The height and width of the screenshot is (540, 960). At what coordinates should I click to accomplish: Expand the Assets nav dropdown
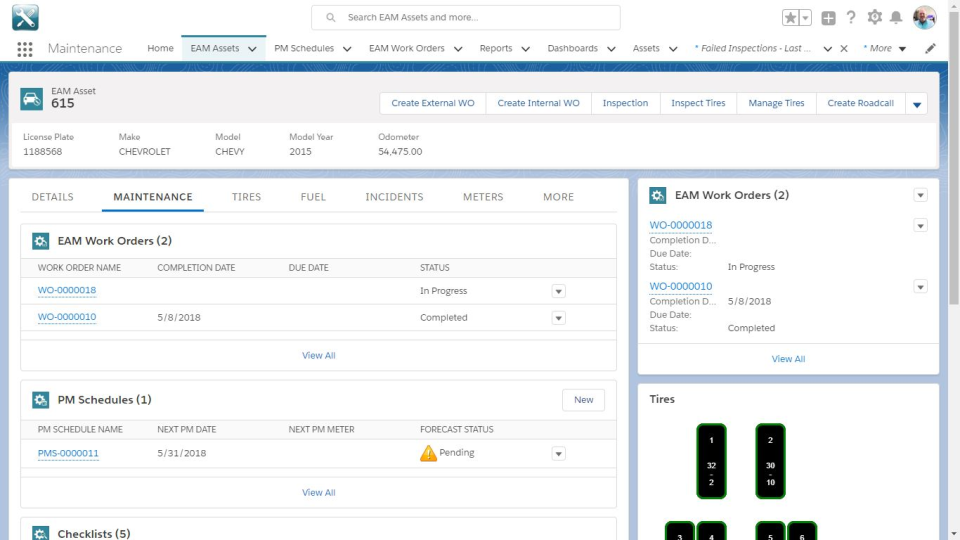(x=673, y=49)
